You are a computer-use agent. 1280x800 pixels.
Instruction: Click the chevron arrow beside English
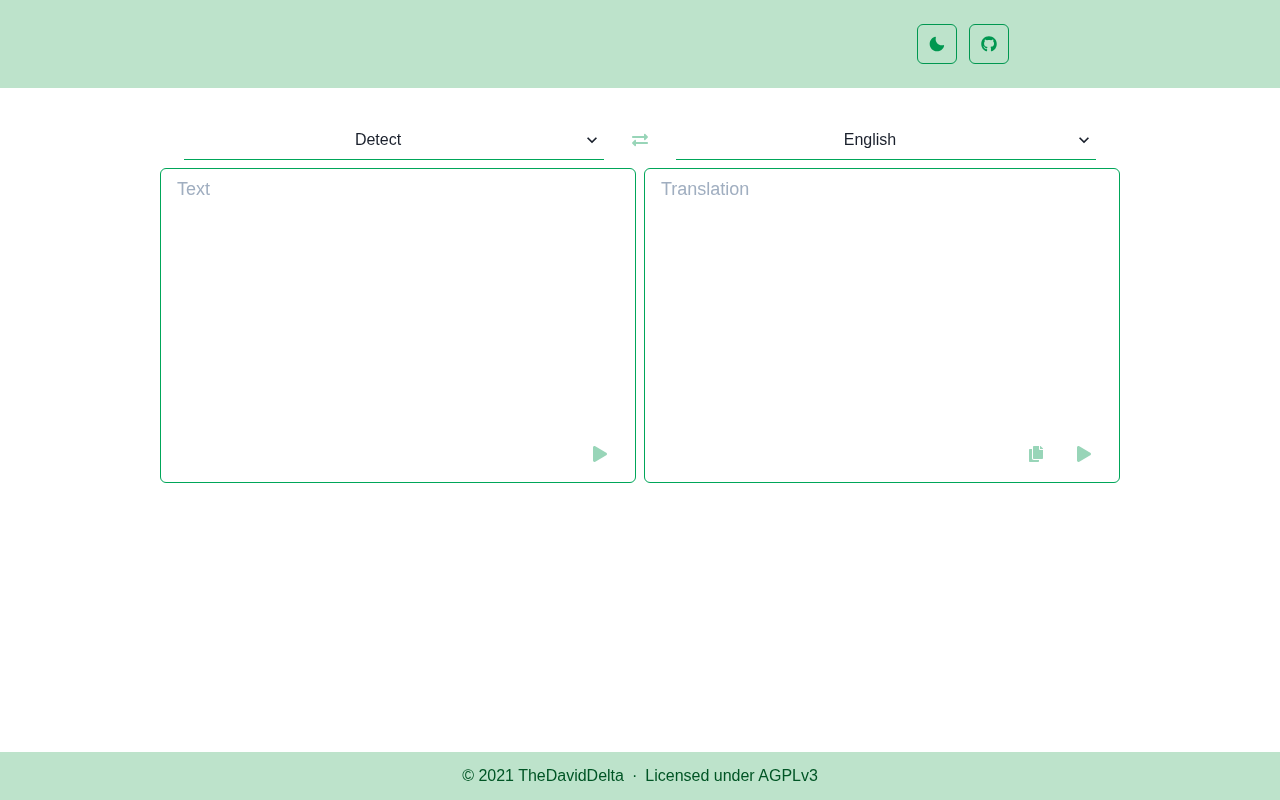point(1084,140)
